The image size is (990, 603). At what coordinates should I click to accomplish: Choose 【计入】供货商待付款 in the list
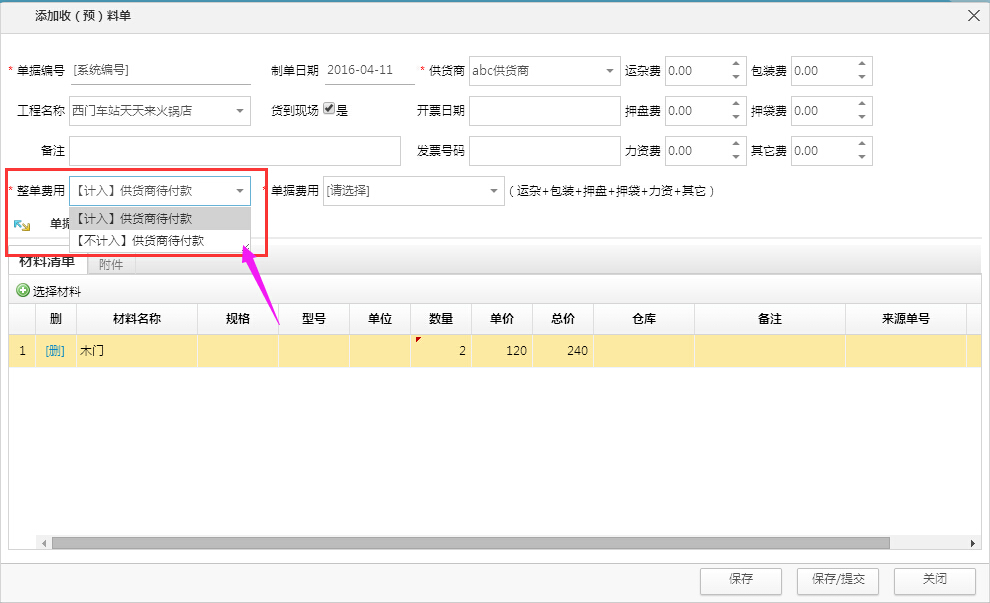(140, 218)
